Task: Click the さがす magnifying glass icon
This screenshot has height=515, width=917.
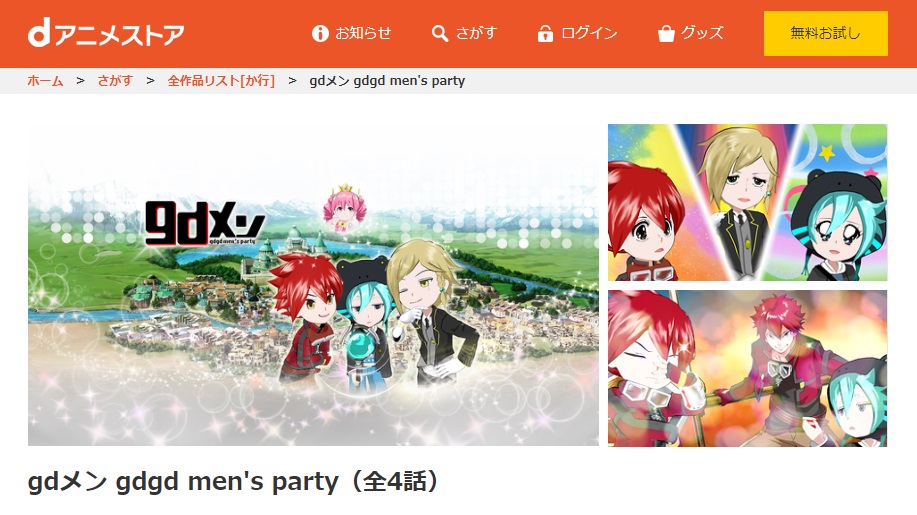Action: 440,33
